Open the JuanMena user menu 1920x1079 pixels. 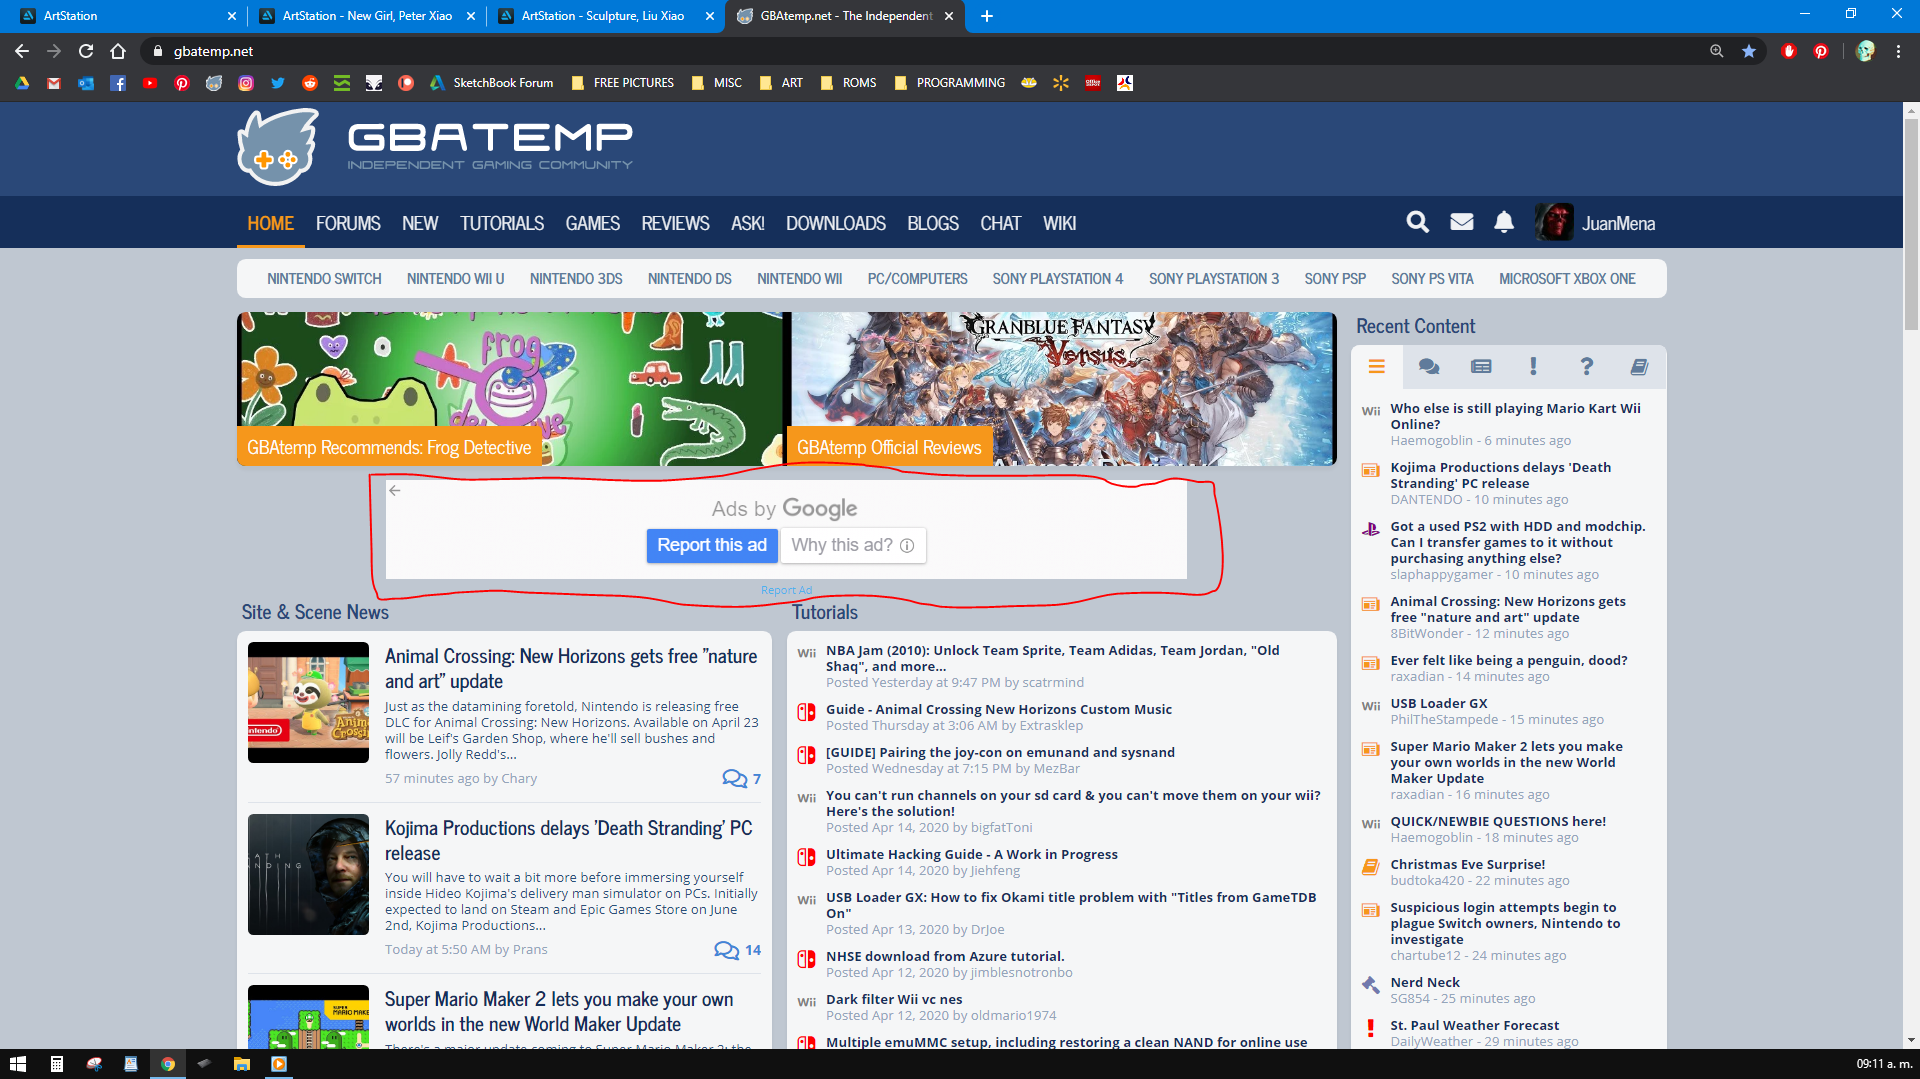point(1595,223)
